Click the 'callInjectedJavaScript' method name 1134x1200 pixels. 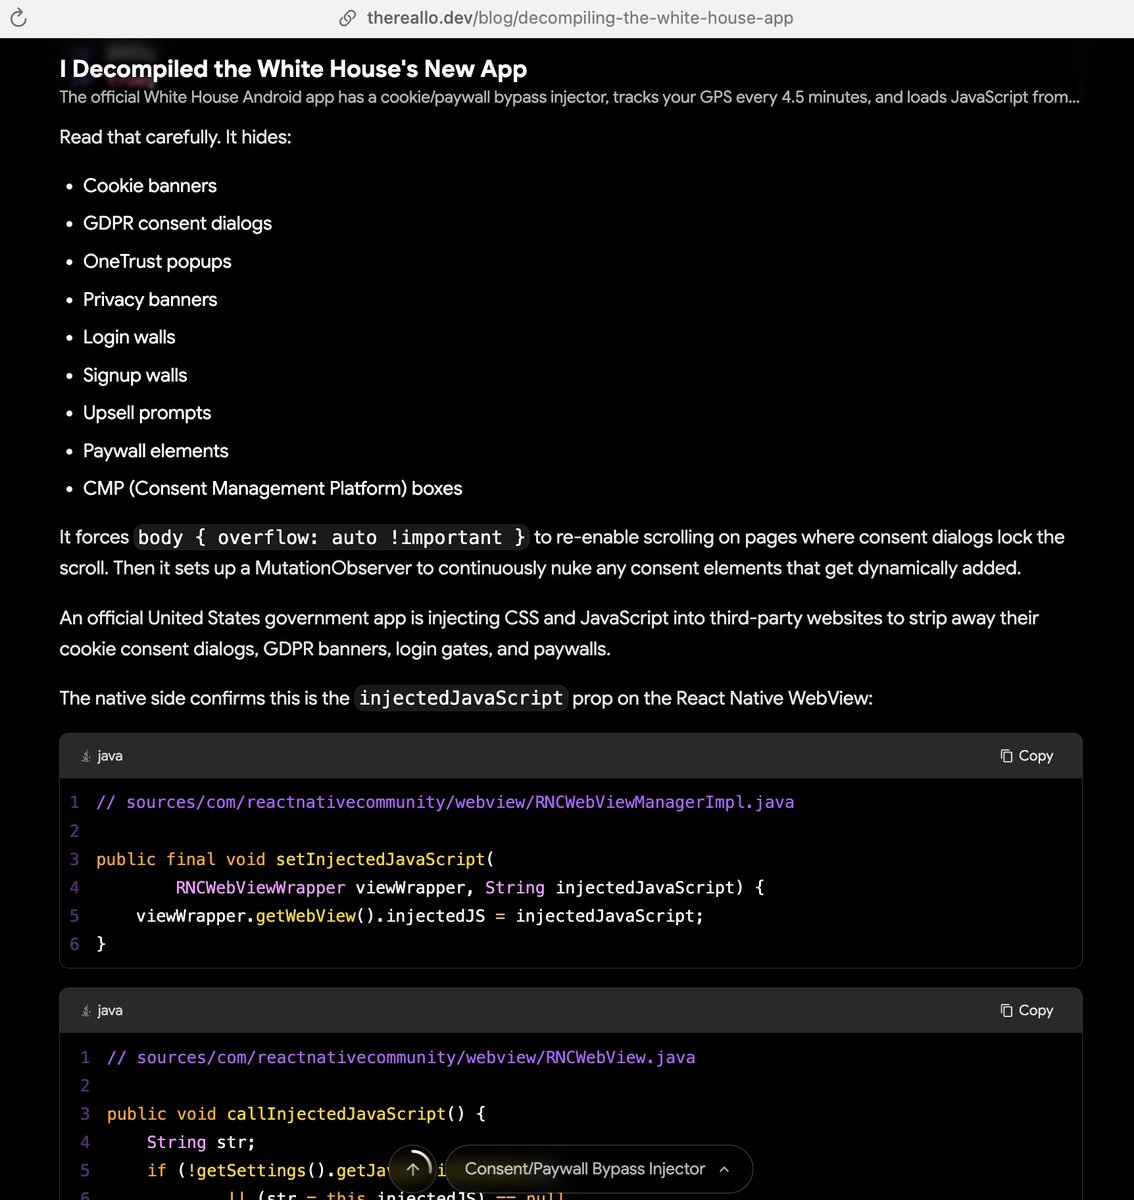coord(336,1114)
